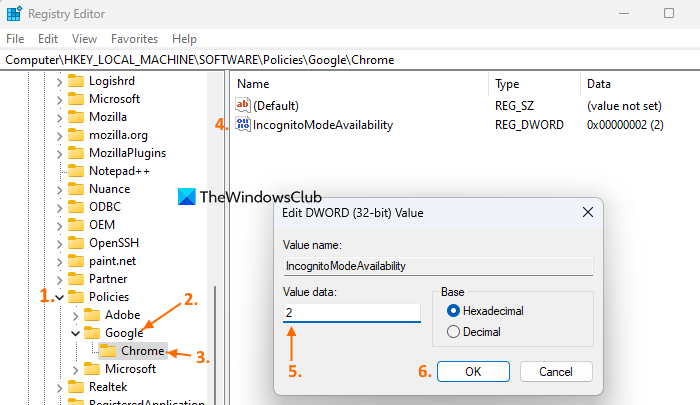Expand the Realtek key
This screenshot has width=700, height=405.
click(x=59, y=388)
